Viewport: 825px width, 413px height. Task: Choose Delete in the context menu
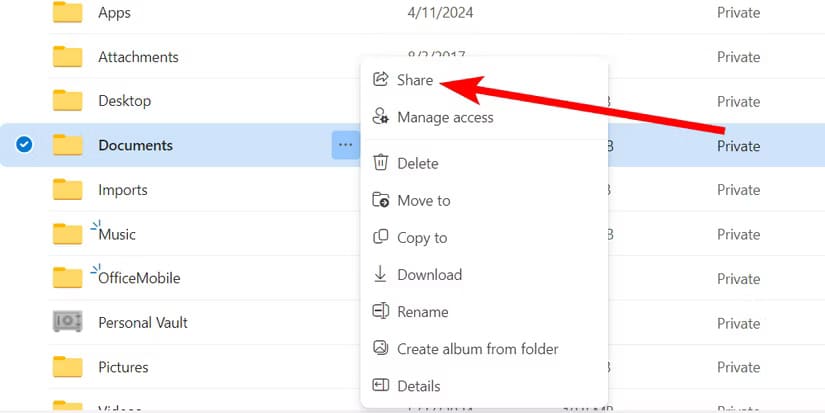(x=484, y=163)
